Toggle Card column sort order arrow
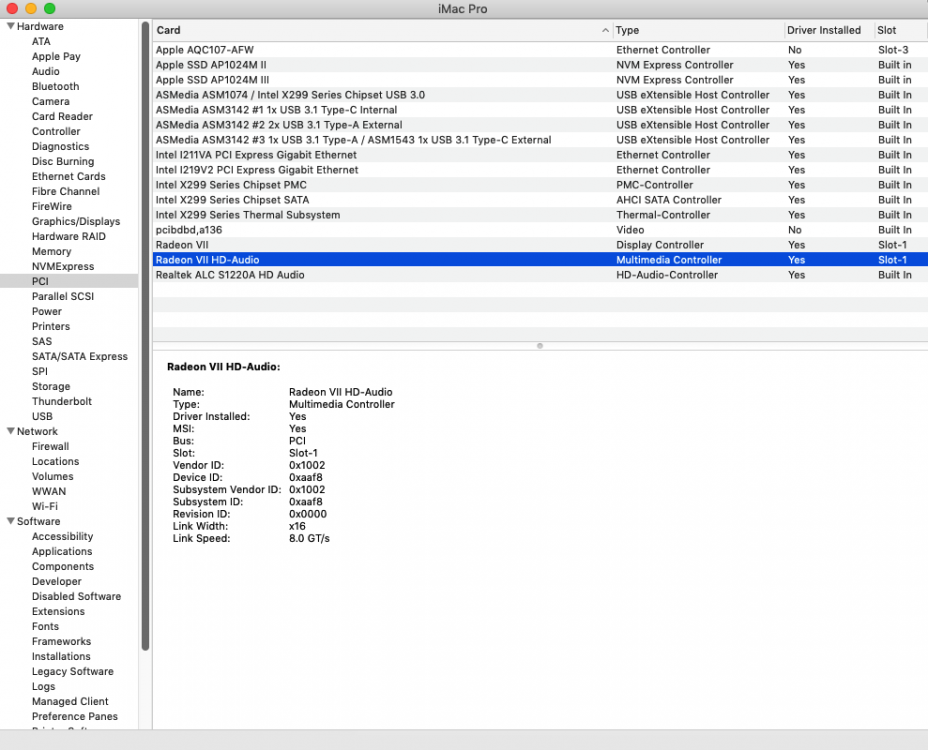 click(x=605, y=30)
